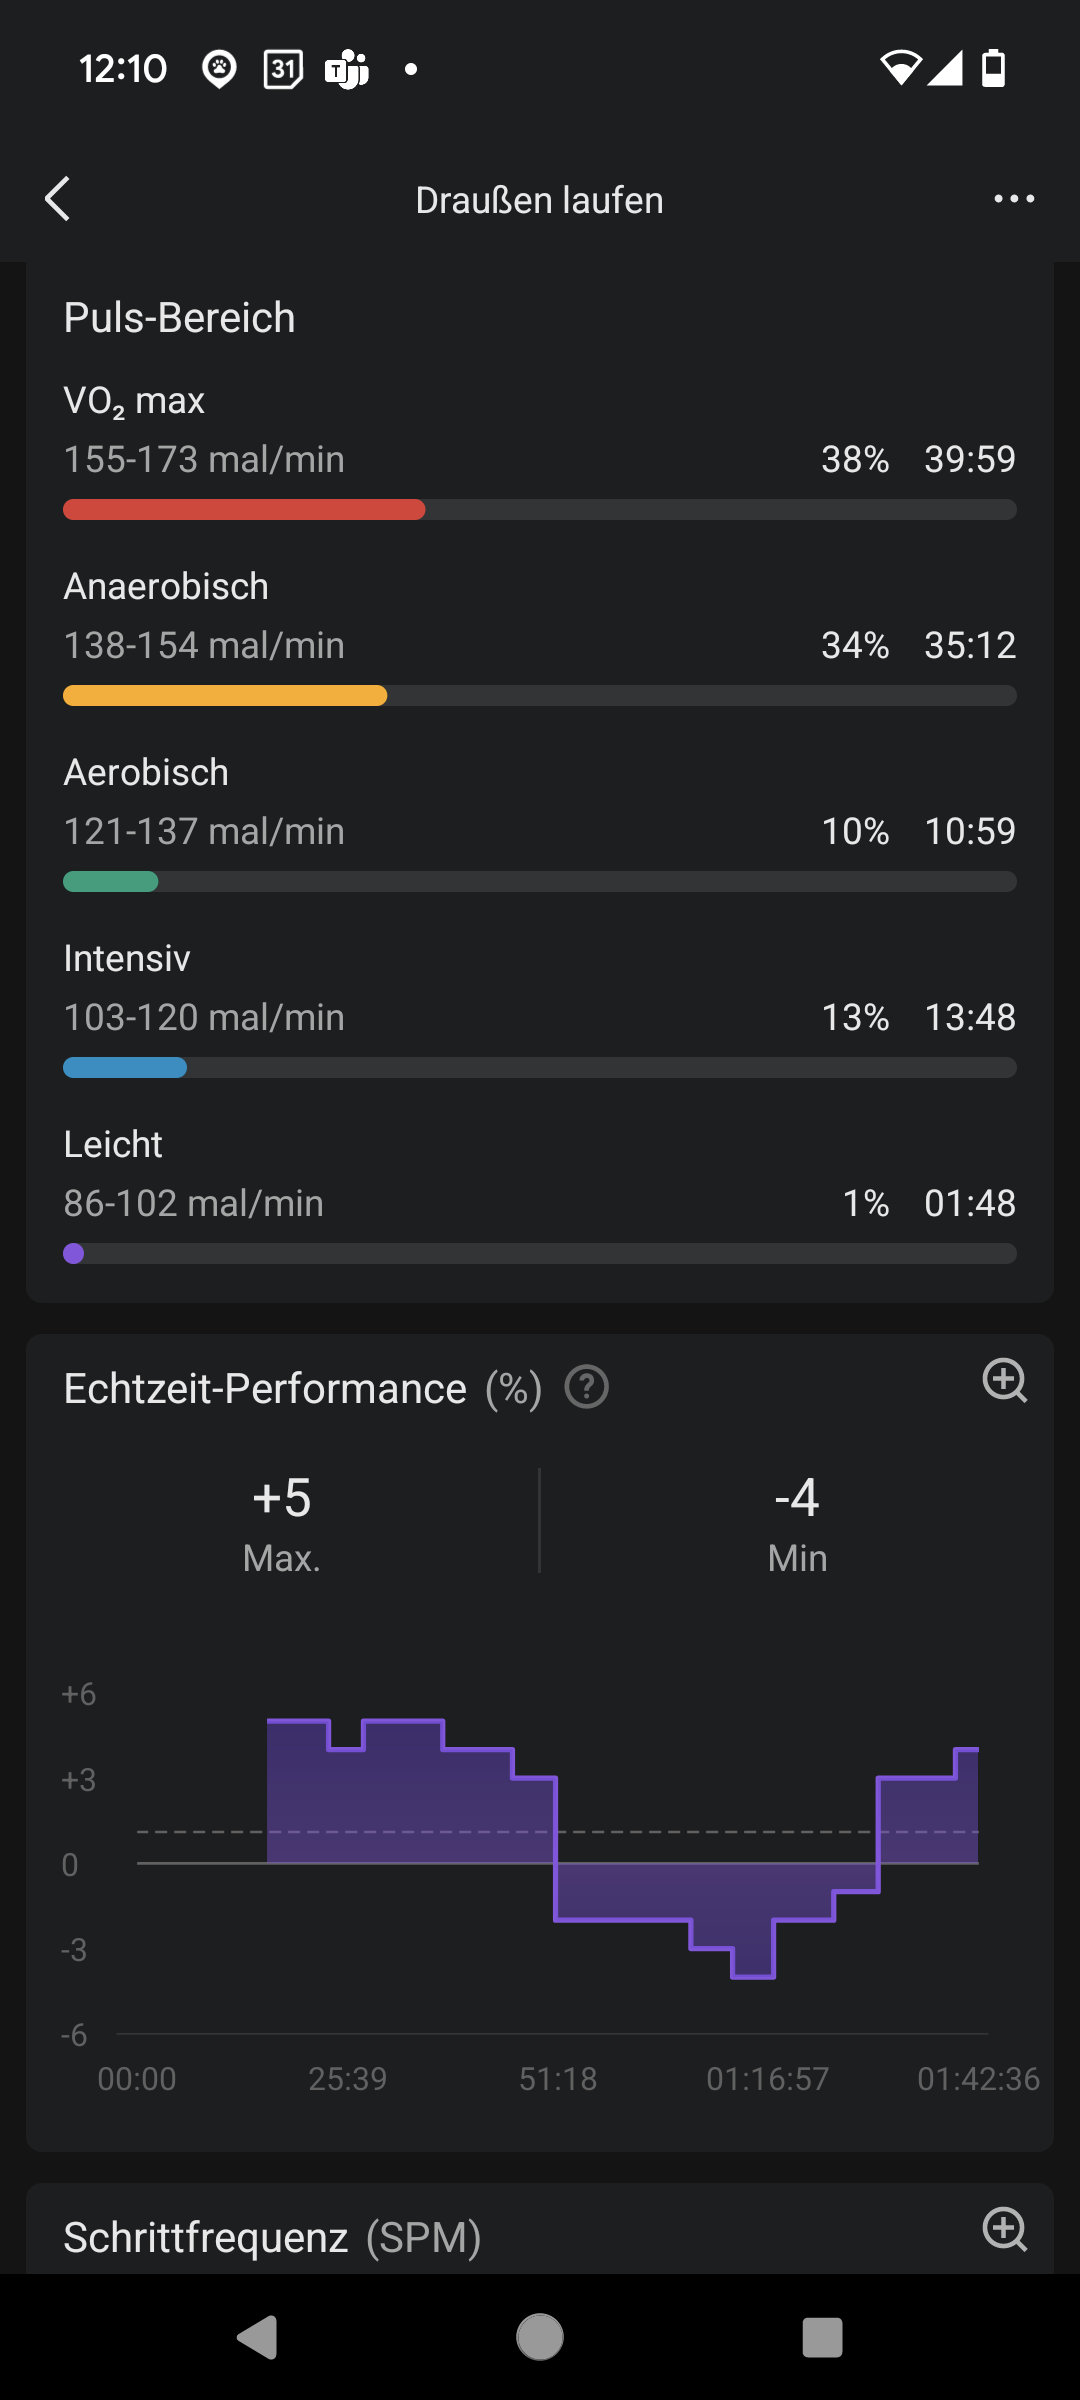Tap the +5 Max. performance value
The height and width of the screenshot is (2400, 1080).
tap(282, 1522)
